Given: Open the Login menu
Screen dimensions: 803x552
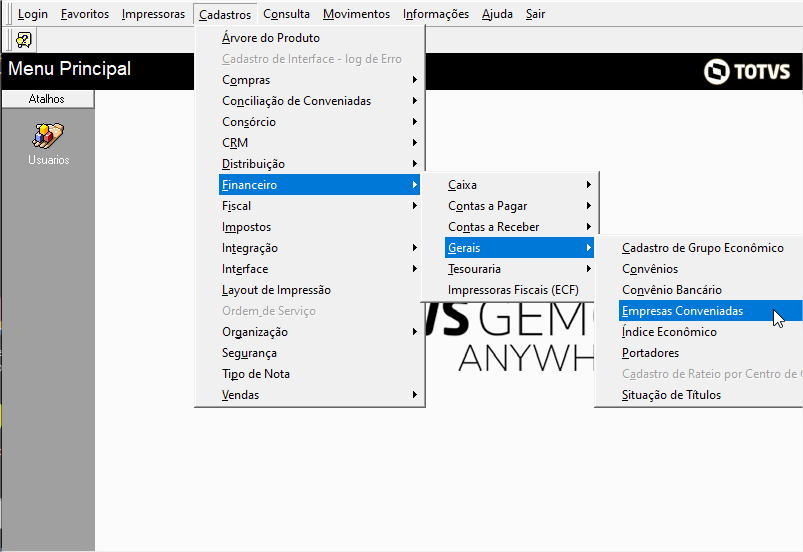Looking at the screenshot, I should click(33, 14).
